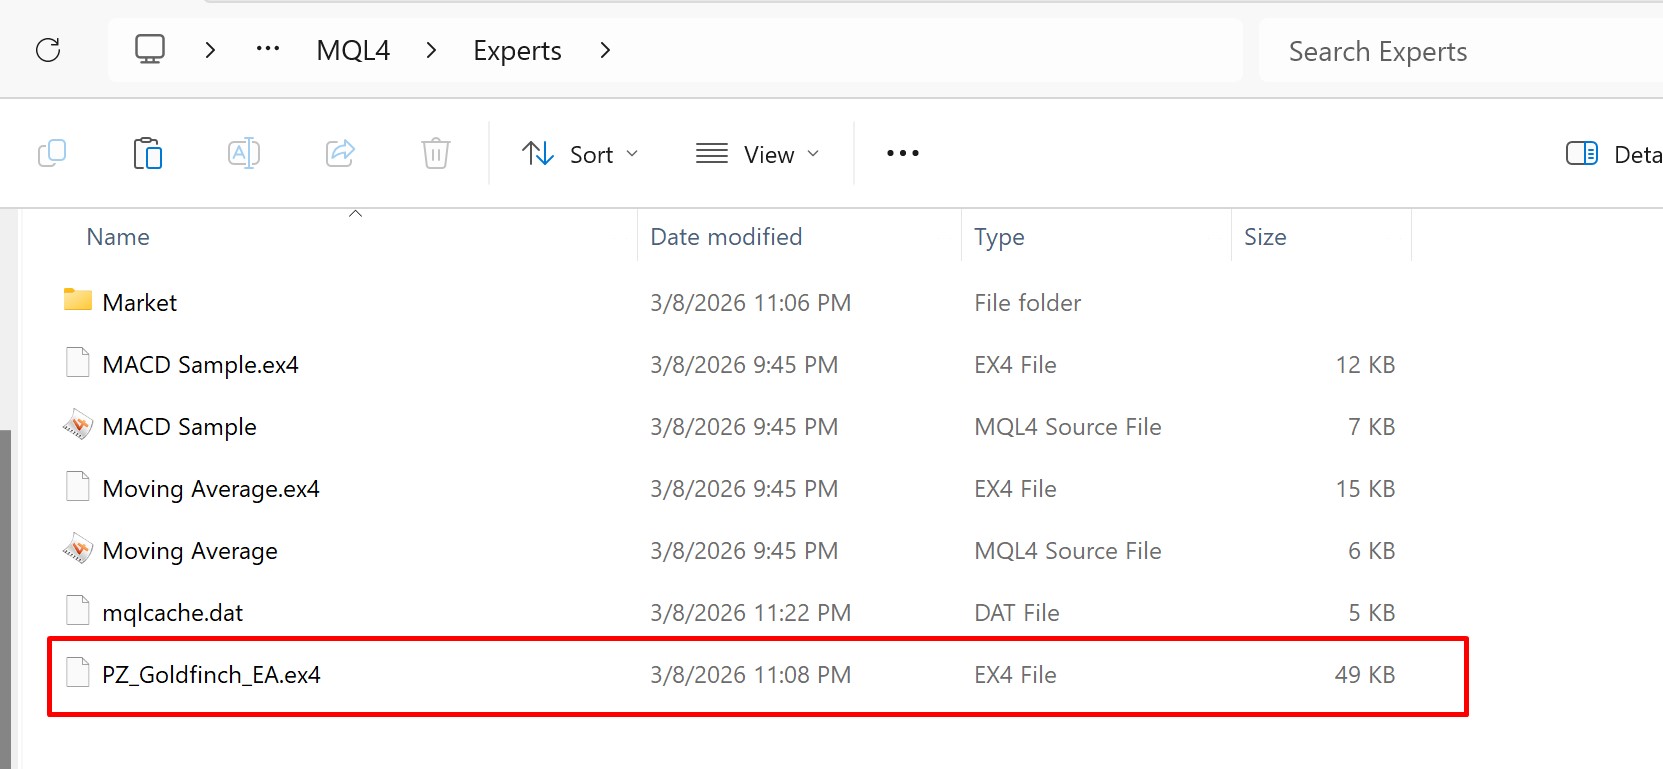This screenshot has width=1663, height=769.
Task: Select mqlcache.dat file name
Action: [x=172, y=613]
